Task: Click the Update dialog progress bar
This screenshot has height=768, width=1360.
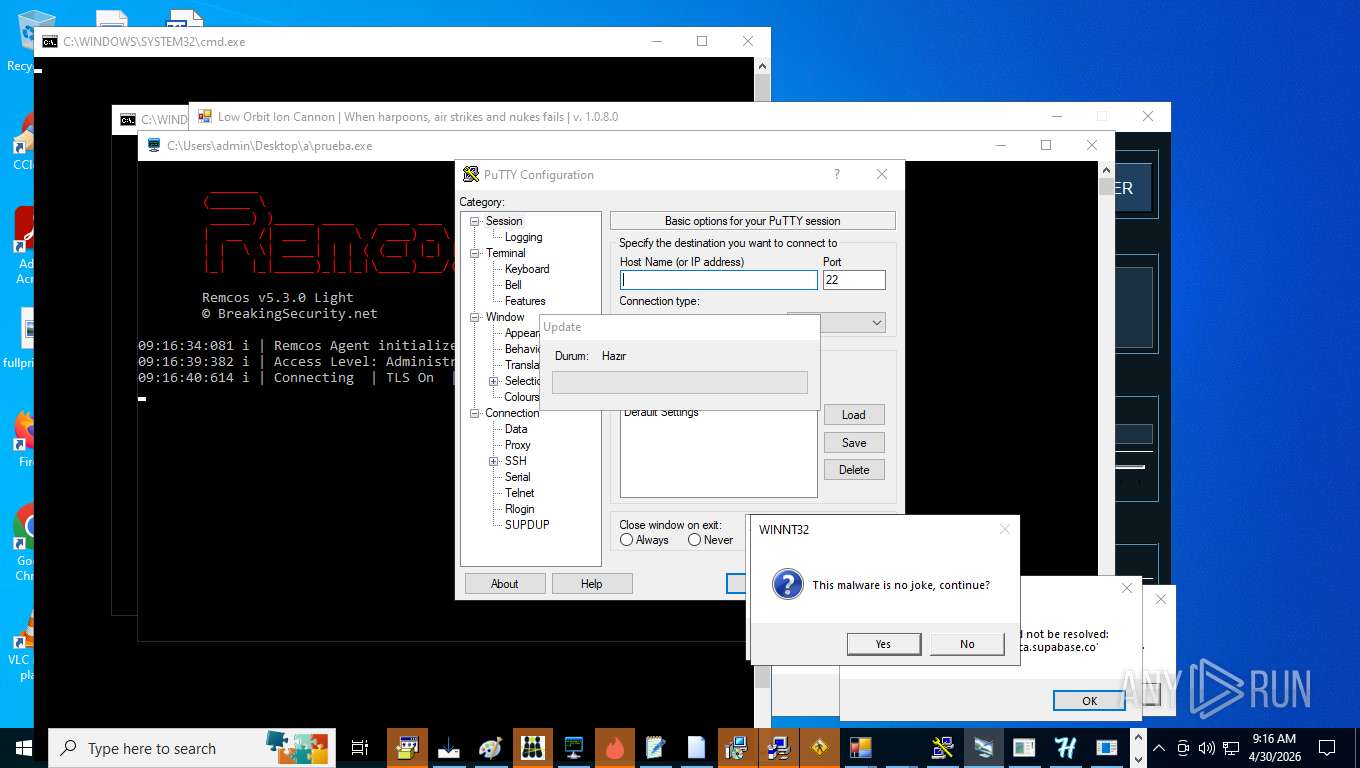Action: [680, 382]
